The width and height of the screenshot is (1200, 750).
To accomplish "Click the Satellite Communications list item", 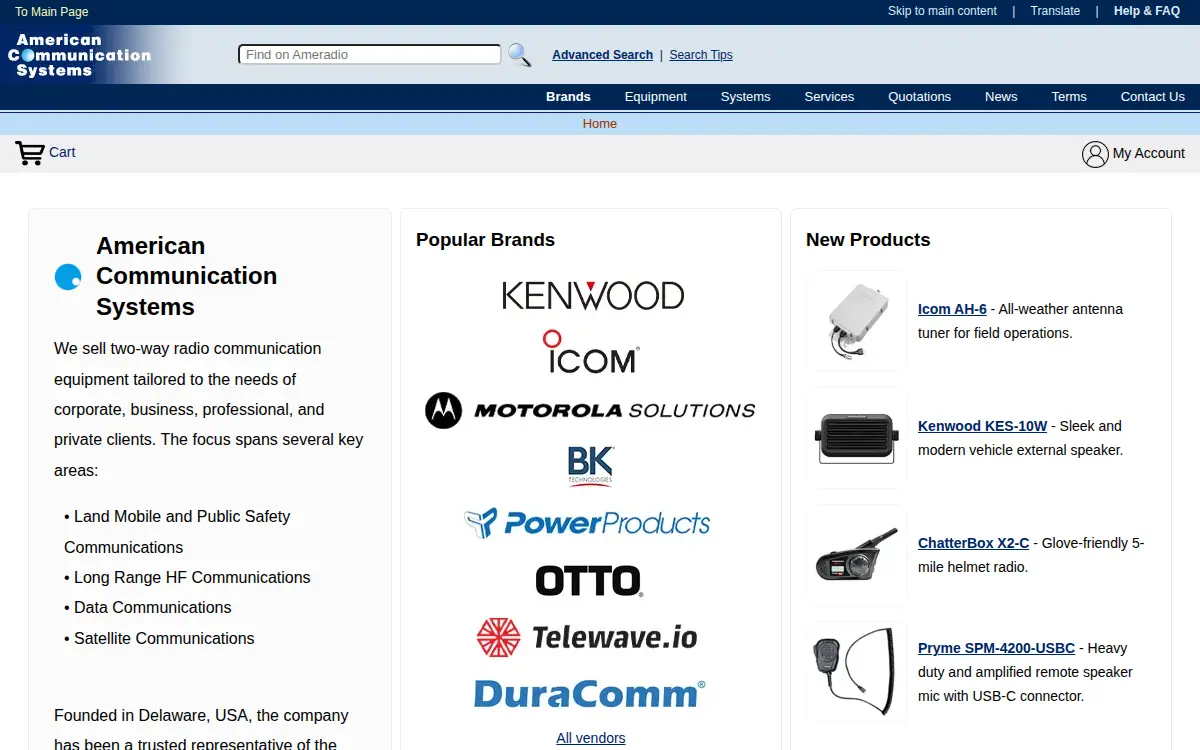I will [x=164, y=638].
